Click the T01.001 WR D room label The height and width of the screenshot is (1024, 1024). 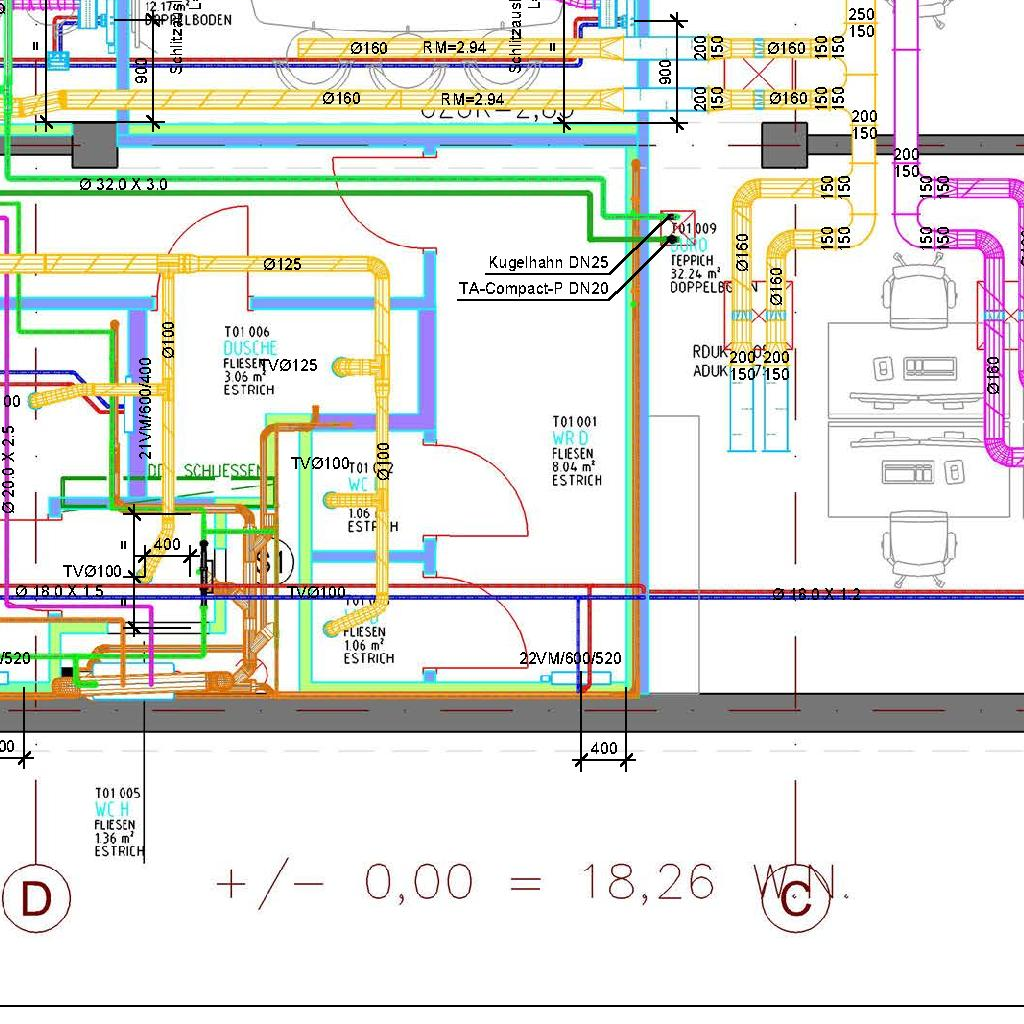point(577,451)
